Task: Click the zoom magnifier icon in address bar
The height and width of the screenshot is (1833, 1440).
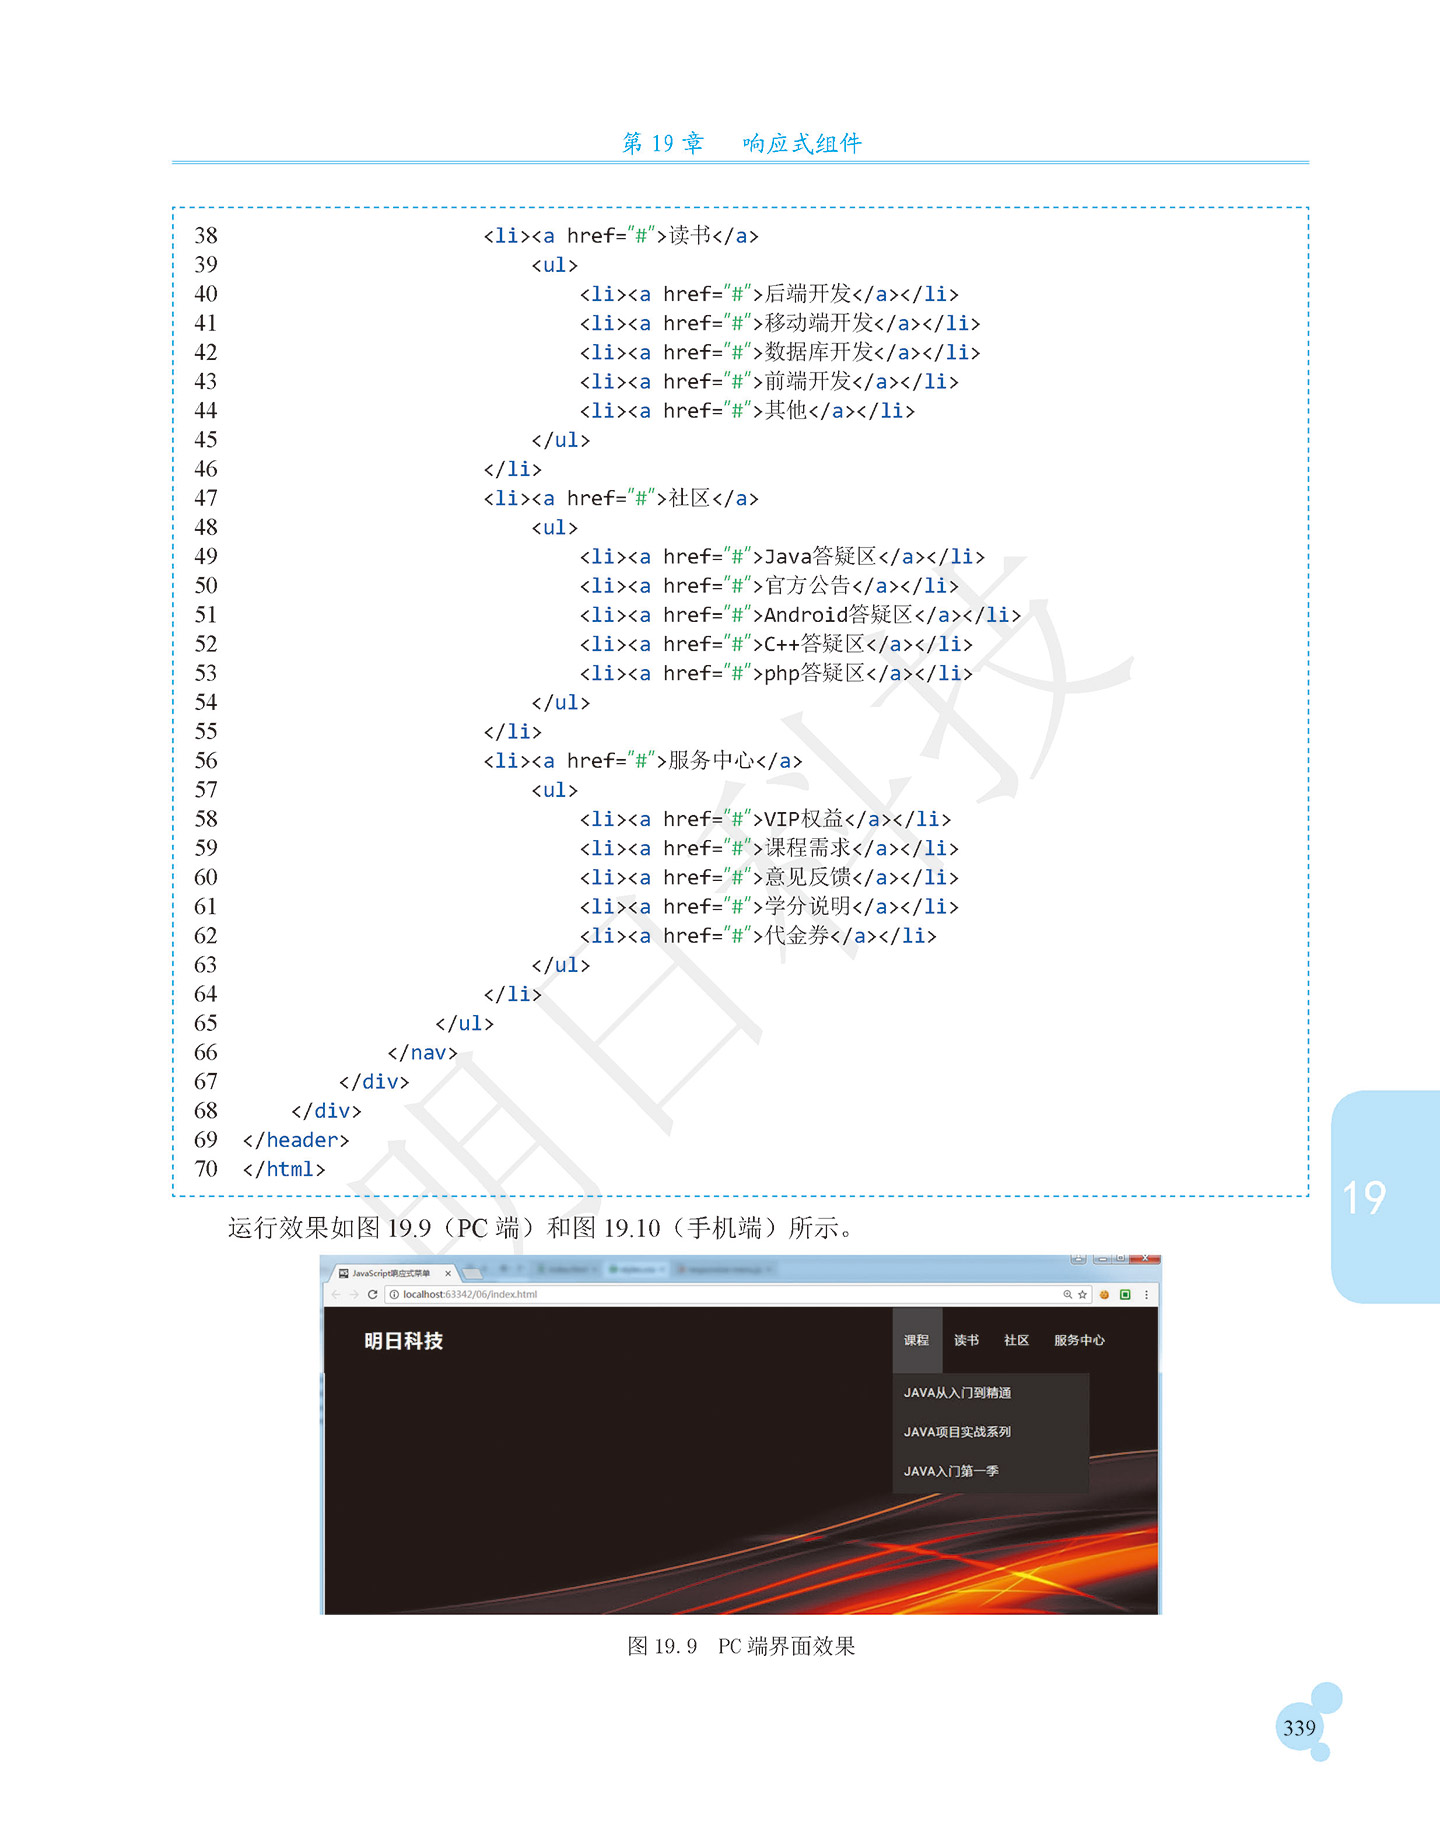Action: (1067, 1294)
